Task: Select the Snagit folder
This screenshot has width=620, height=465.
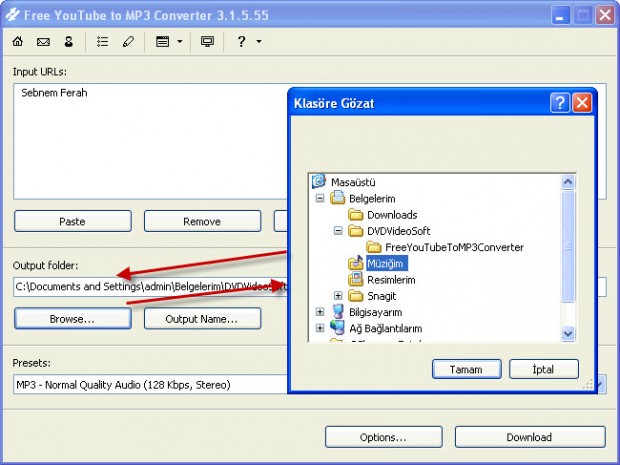Action: (x=382, y=296)
